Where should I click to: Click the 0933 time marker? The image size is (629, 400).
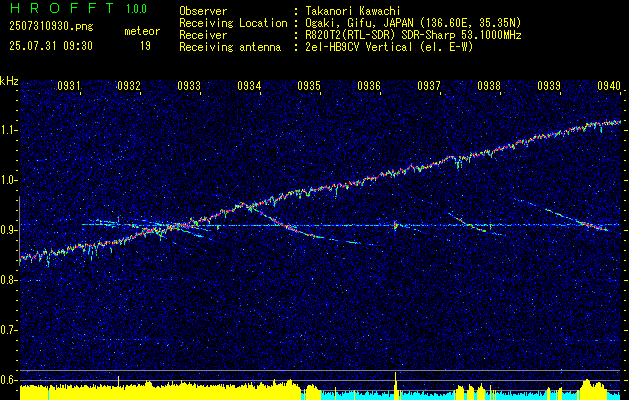click(189, 85)
